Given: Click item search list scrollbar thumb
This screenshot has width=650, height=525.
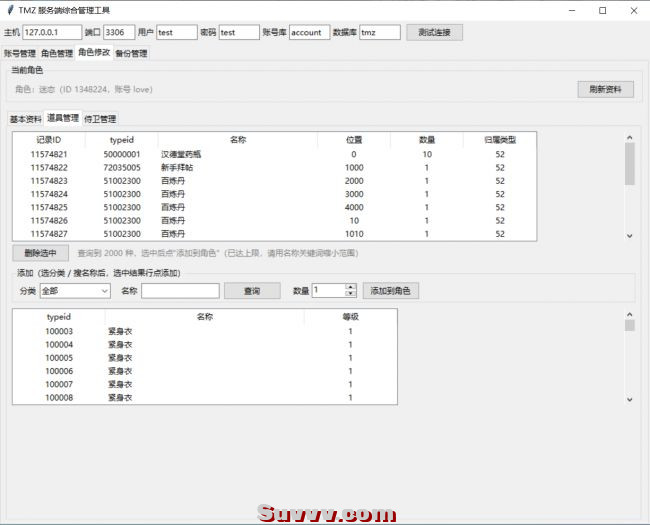Looking at the screenshot, I should coord(630,326).
